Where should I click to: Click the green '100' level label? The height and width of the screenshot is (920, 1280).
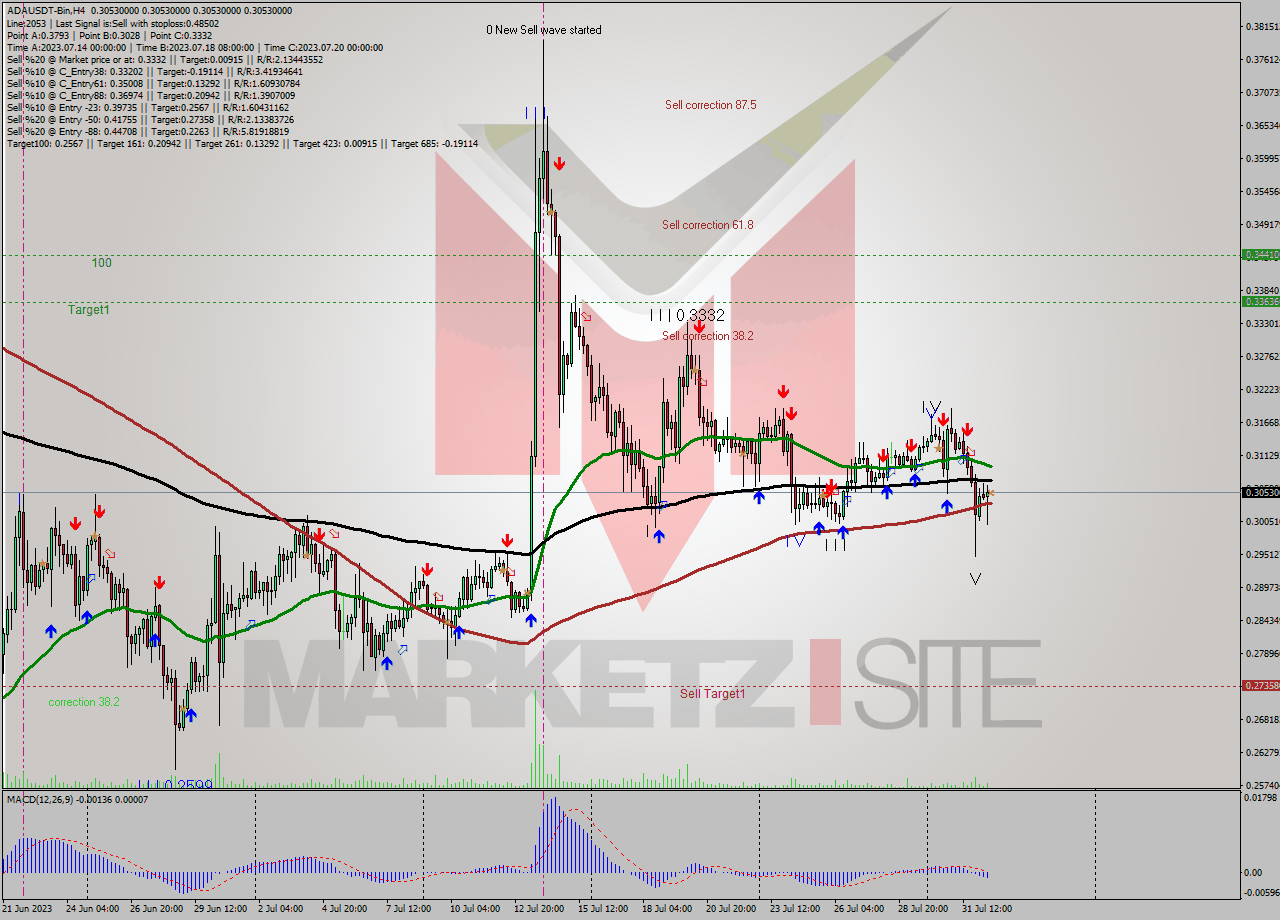[x=102, y=263]
